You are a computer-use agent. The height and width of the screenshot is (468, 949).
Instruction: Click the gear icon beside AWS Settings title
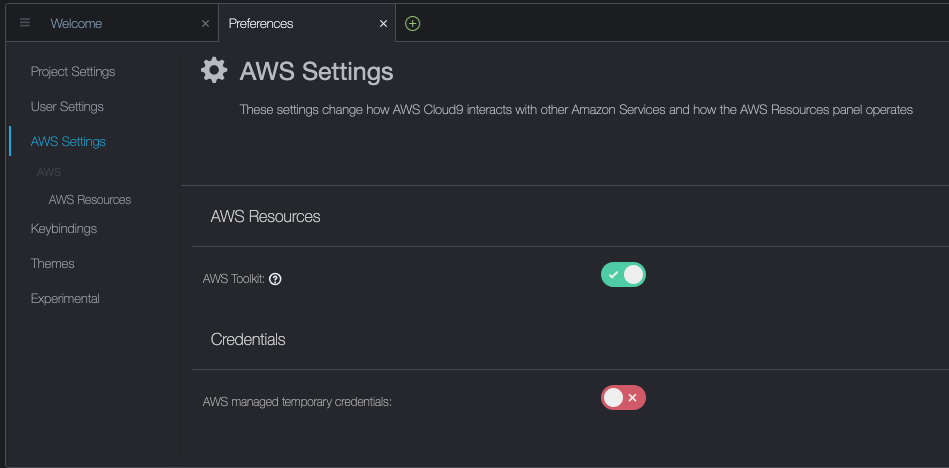tap(214, 70)
